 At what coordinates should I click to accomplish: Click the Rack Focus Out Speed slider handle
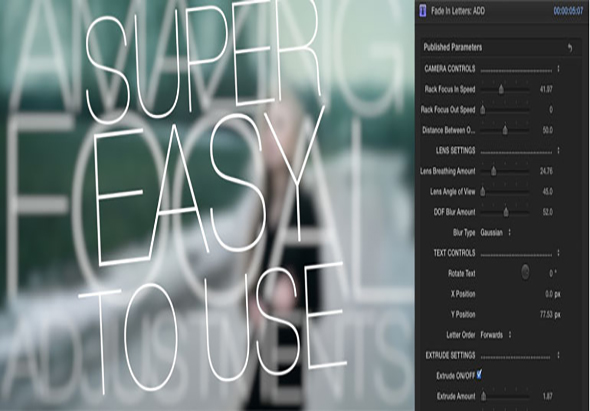pyautogui.click(x=483, y=110)
